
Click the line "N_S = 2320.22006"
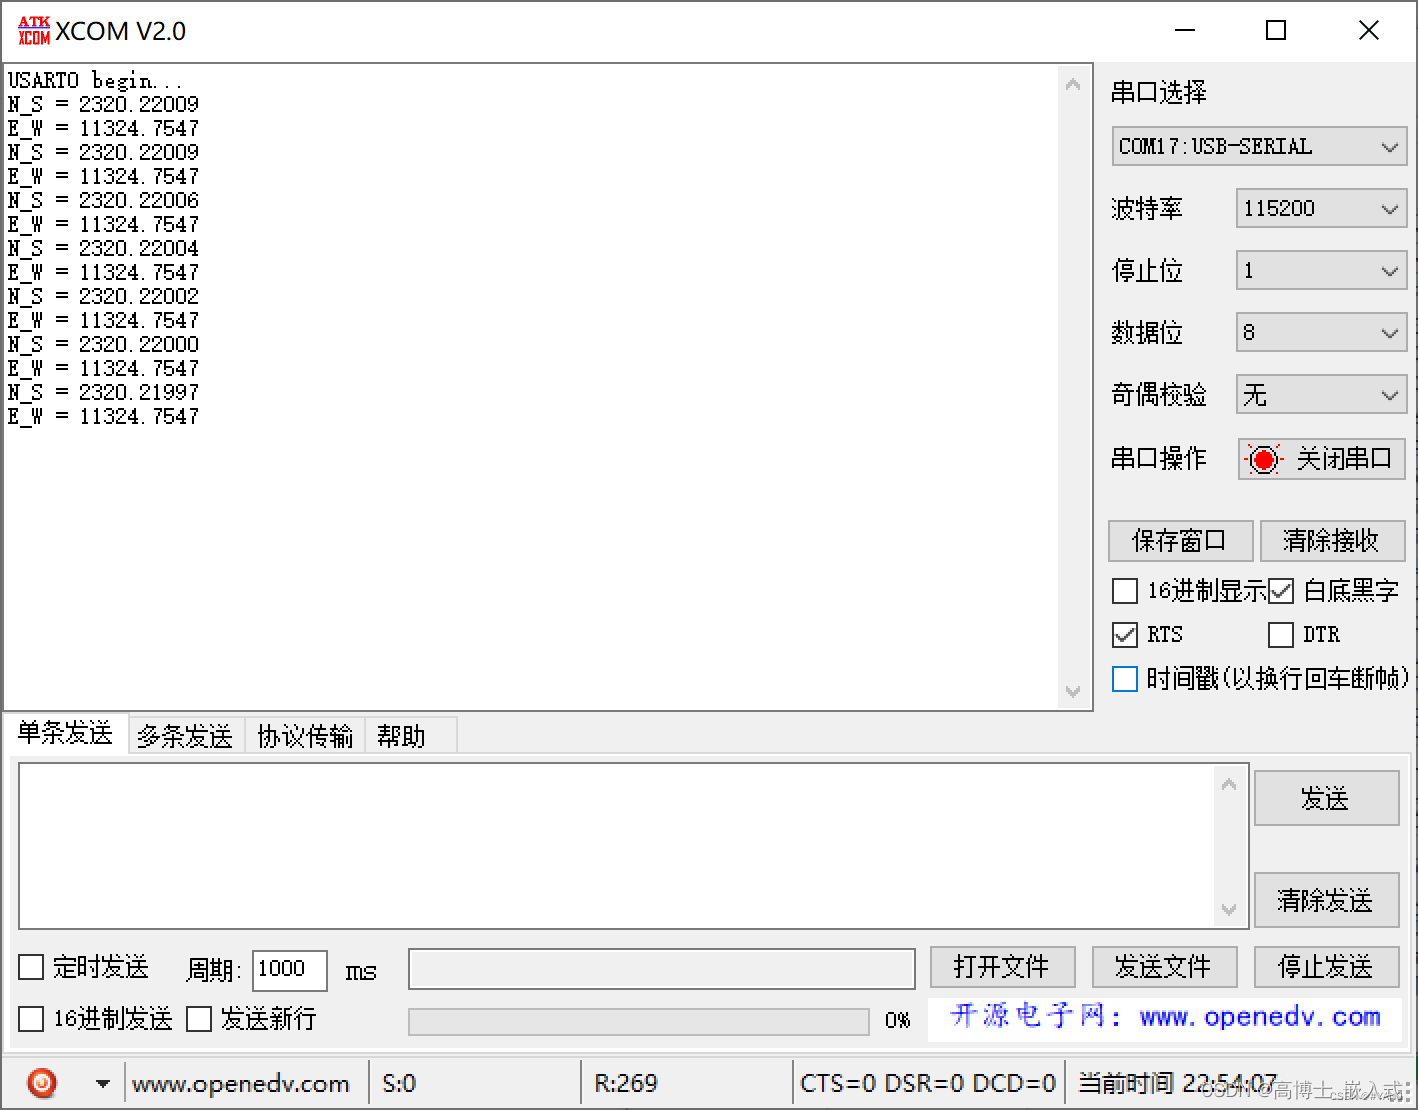pyautogui.click(x=103, y=200)
